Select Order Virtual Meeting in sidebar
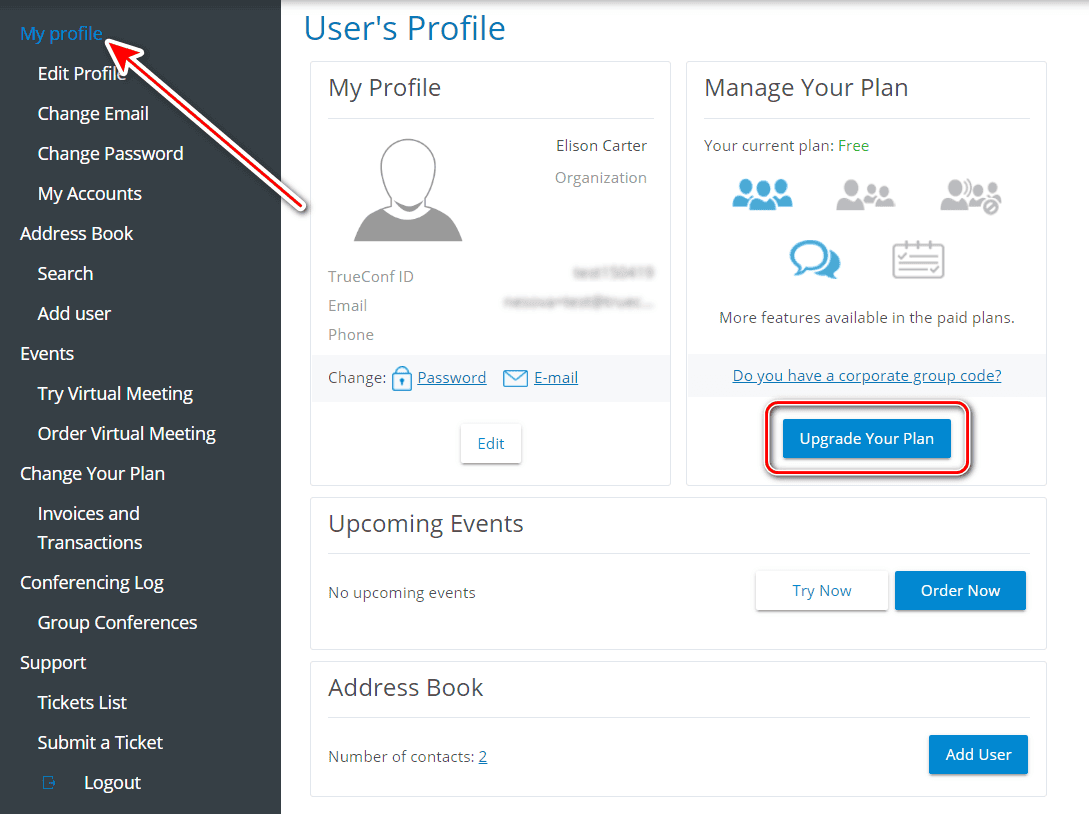The height and width of the screenshot is (814, 1089). (x=127, y=434)
